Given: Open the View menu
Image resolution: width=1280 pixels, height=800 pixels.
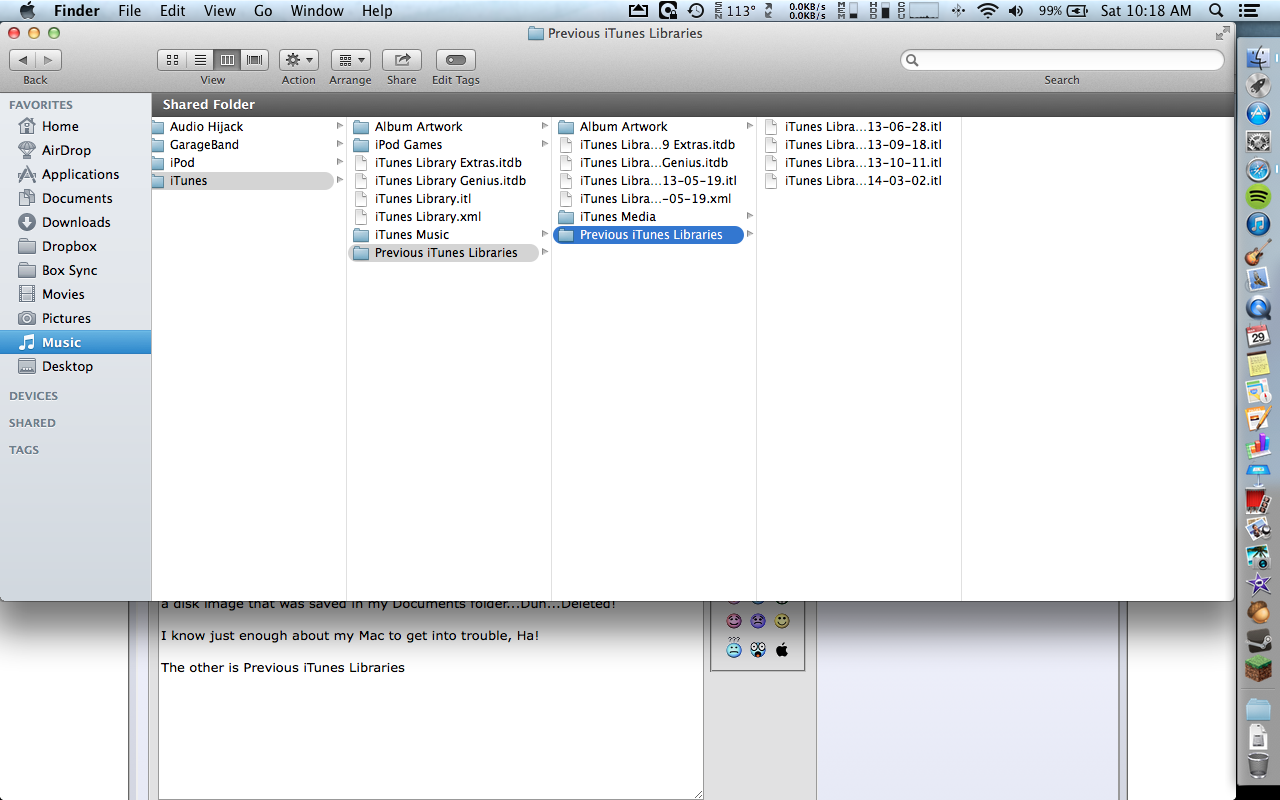Looking at the screenshot, I should tap(219, 11).
